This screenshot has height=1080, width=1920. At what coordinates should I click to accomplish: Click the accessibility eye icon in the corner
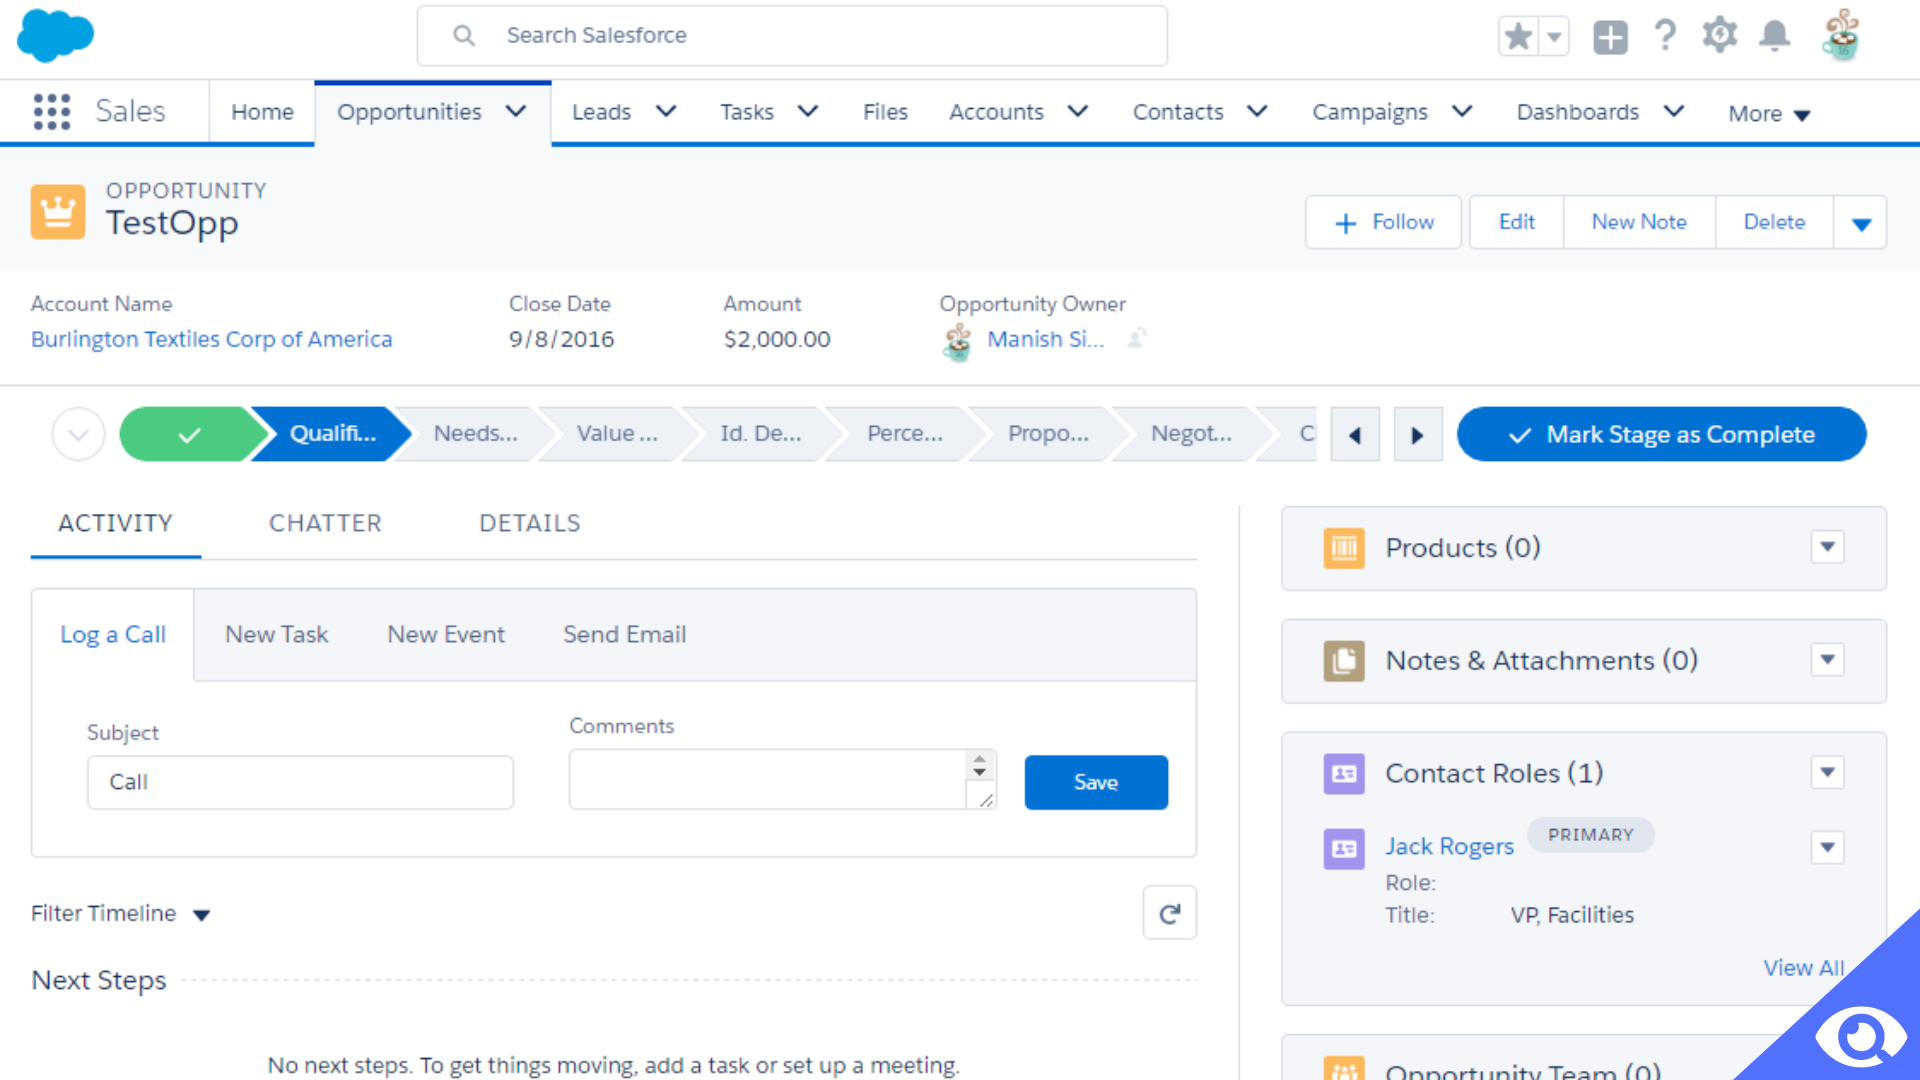(1861, 1037)
